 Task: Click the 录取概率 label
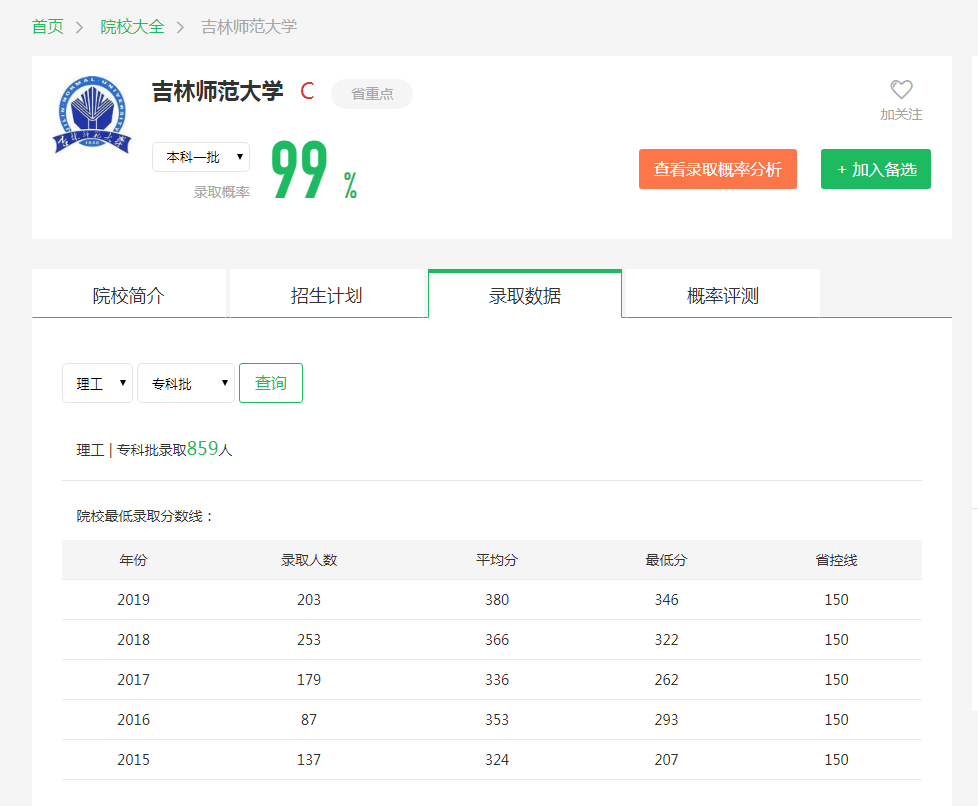click(x=221, y=192)
